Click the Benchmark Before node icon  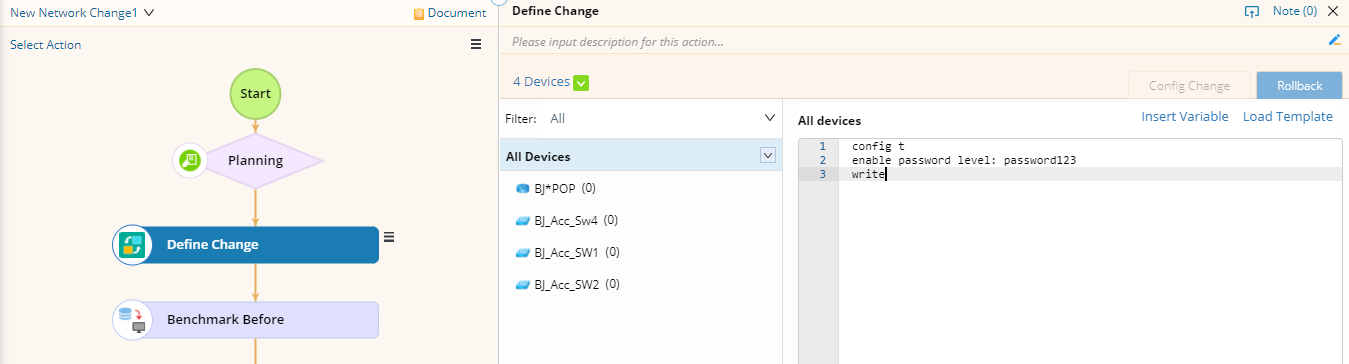tap(131, 320)
